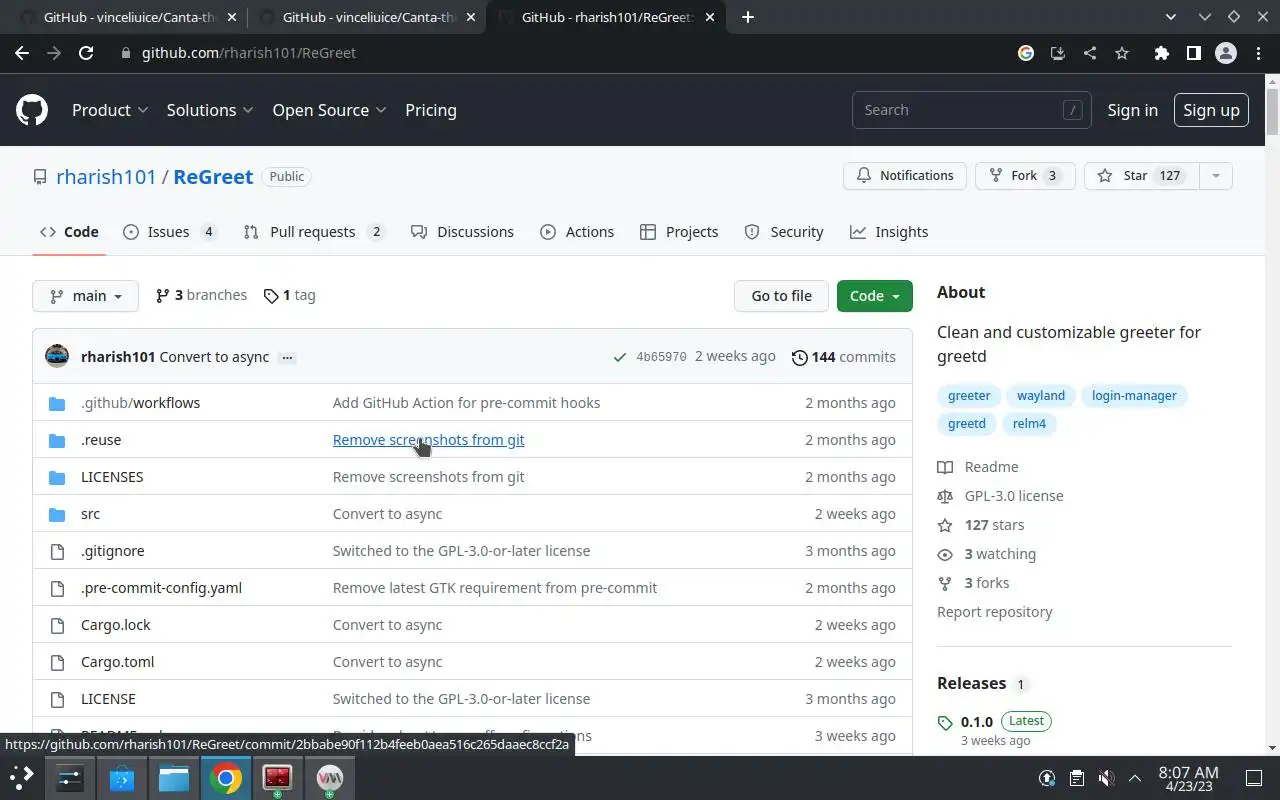The image size is (1280, 800).
Task: Open the browser share icon
Action: 1090,53
